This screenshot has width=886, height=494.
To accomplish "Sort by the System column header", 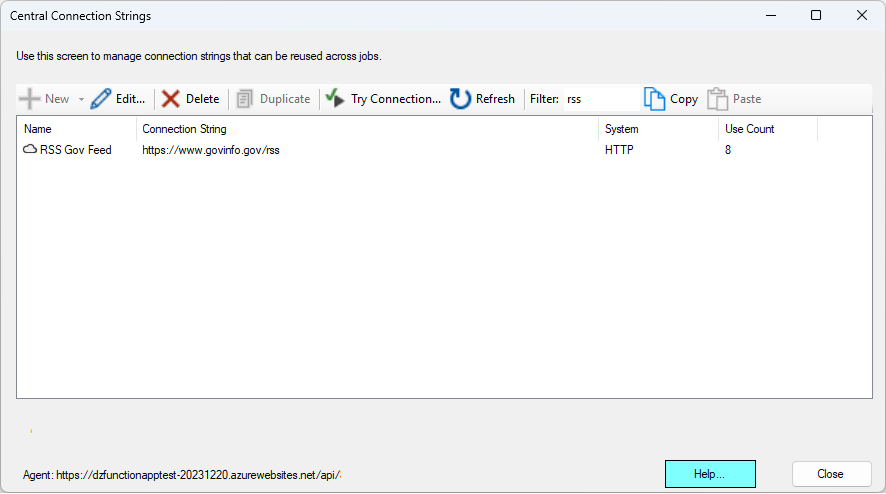I will [x=658, y=129].
